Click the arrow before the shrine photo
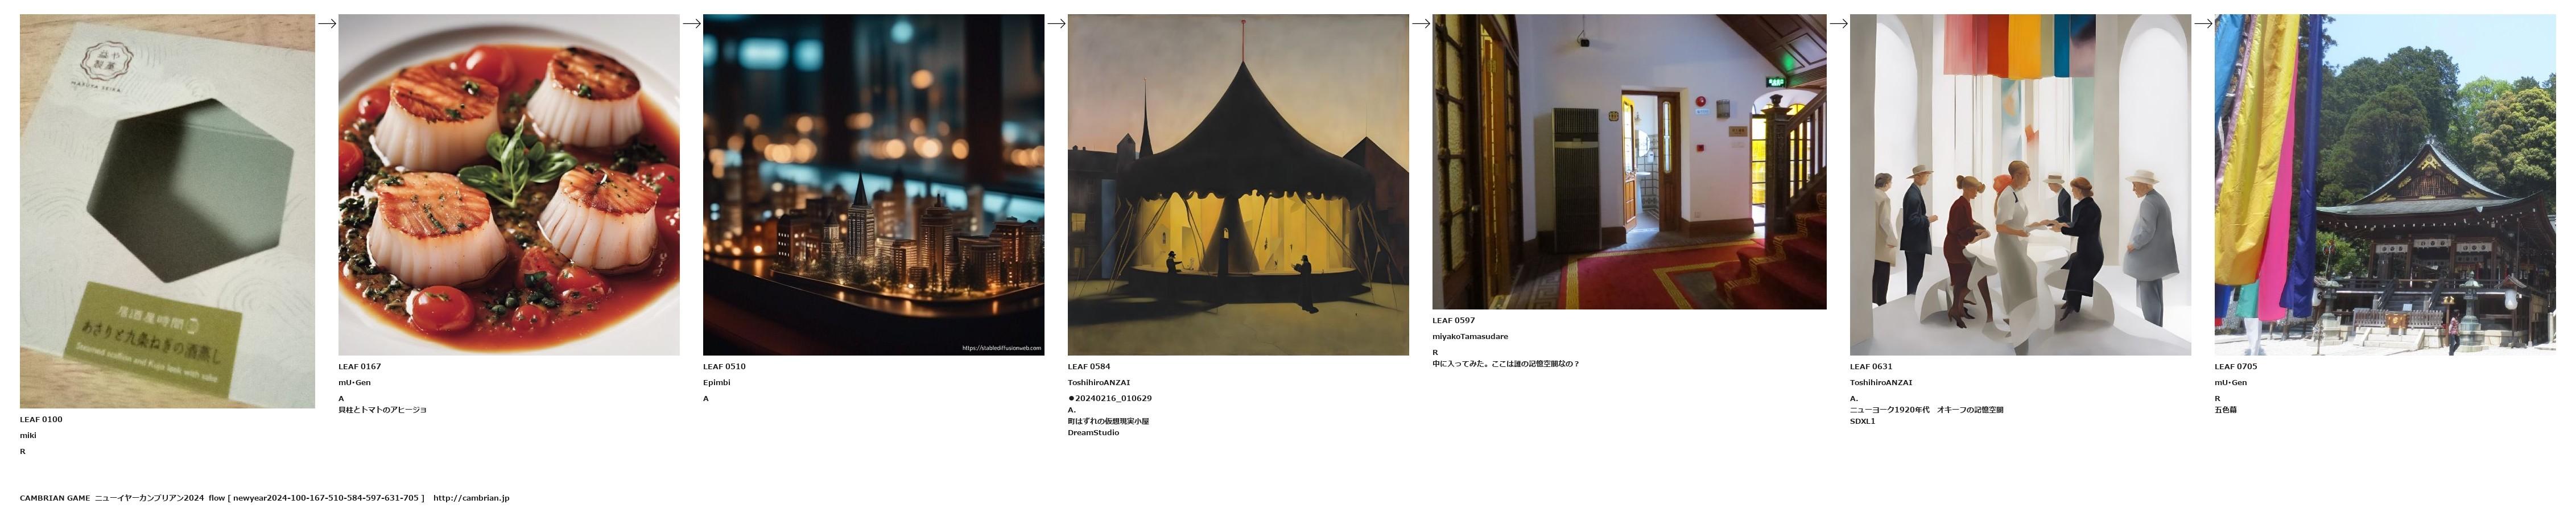 click(x=2203, y=24)
